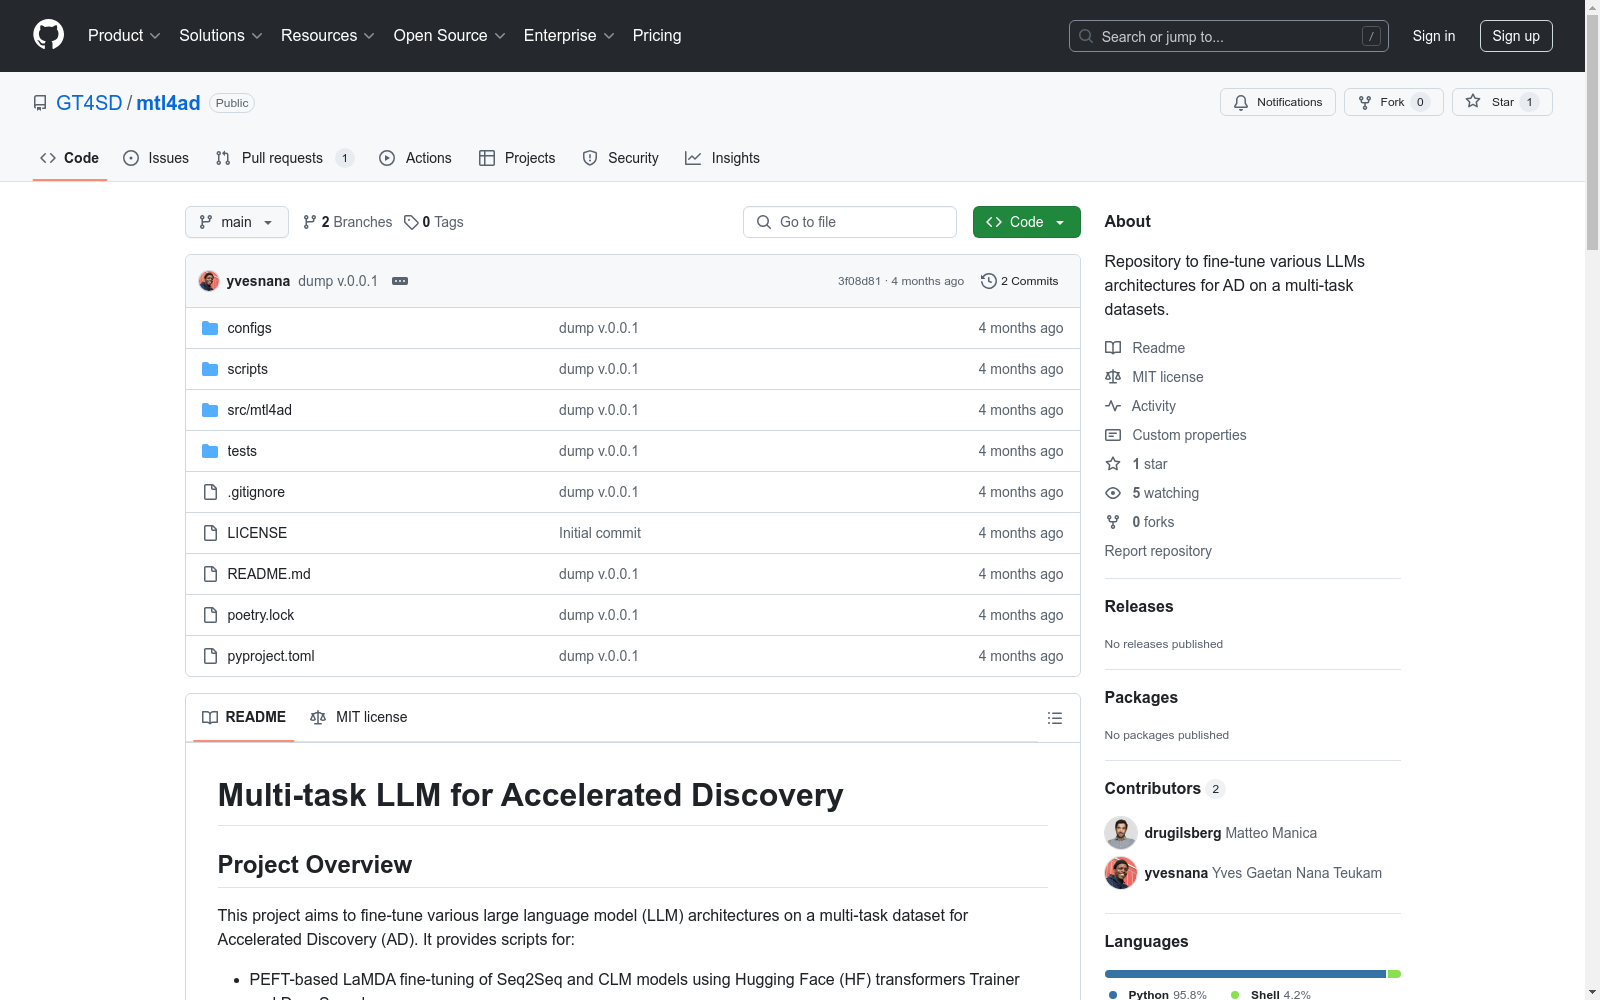The height and width of the screenshot is (1000, 1600).
Task: Open the 'Initial commit' message on LICENSE row
Action: tap(600, 533)
